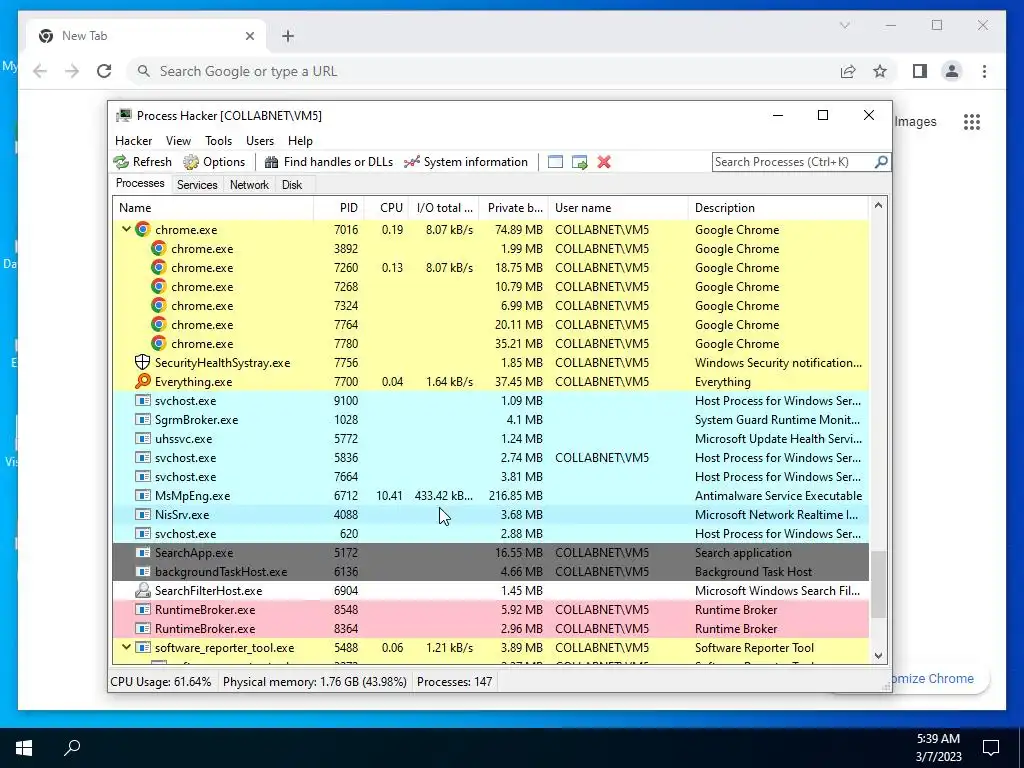
Task: Sort by I/O total column header
Action: (x=444, y=208)
